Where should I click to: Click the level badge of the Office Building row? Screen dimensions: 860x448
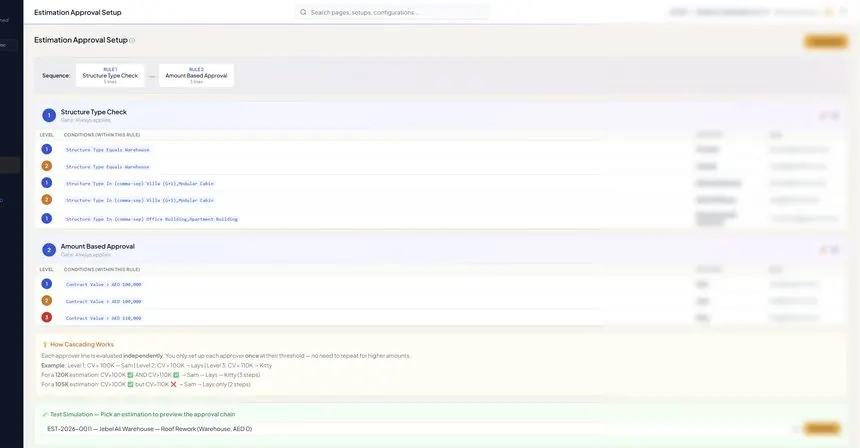point(47,218)
